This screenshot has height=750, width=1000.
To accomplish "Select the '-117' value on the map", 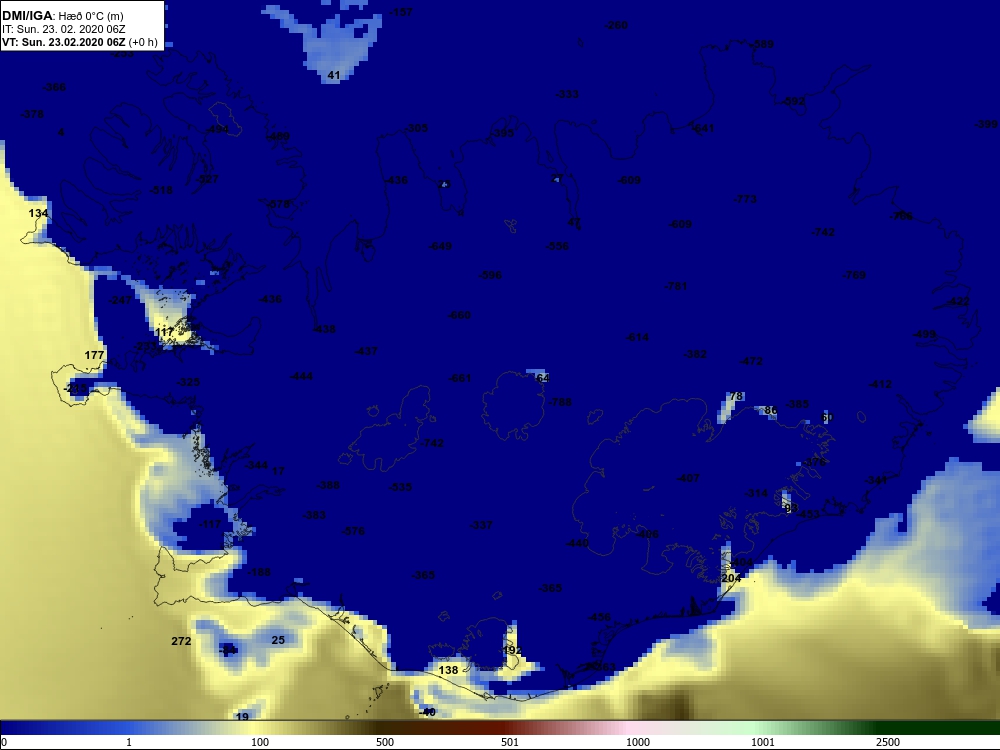I will click(x=210, y=524).
